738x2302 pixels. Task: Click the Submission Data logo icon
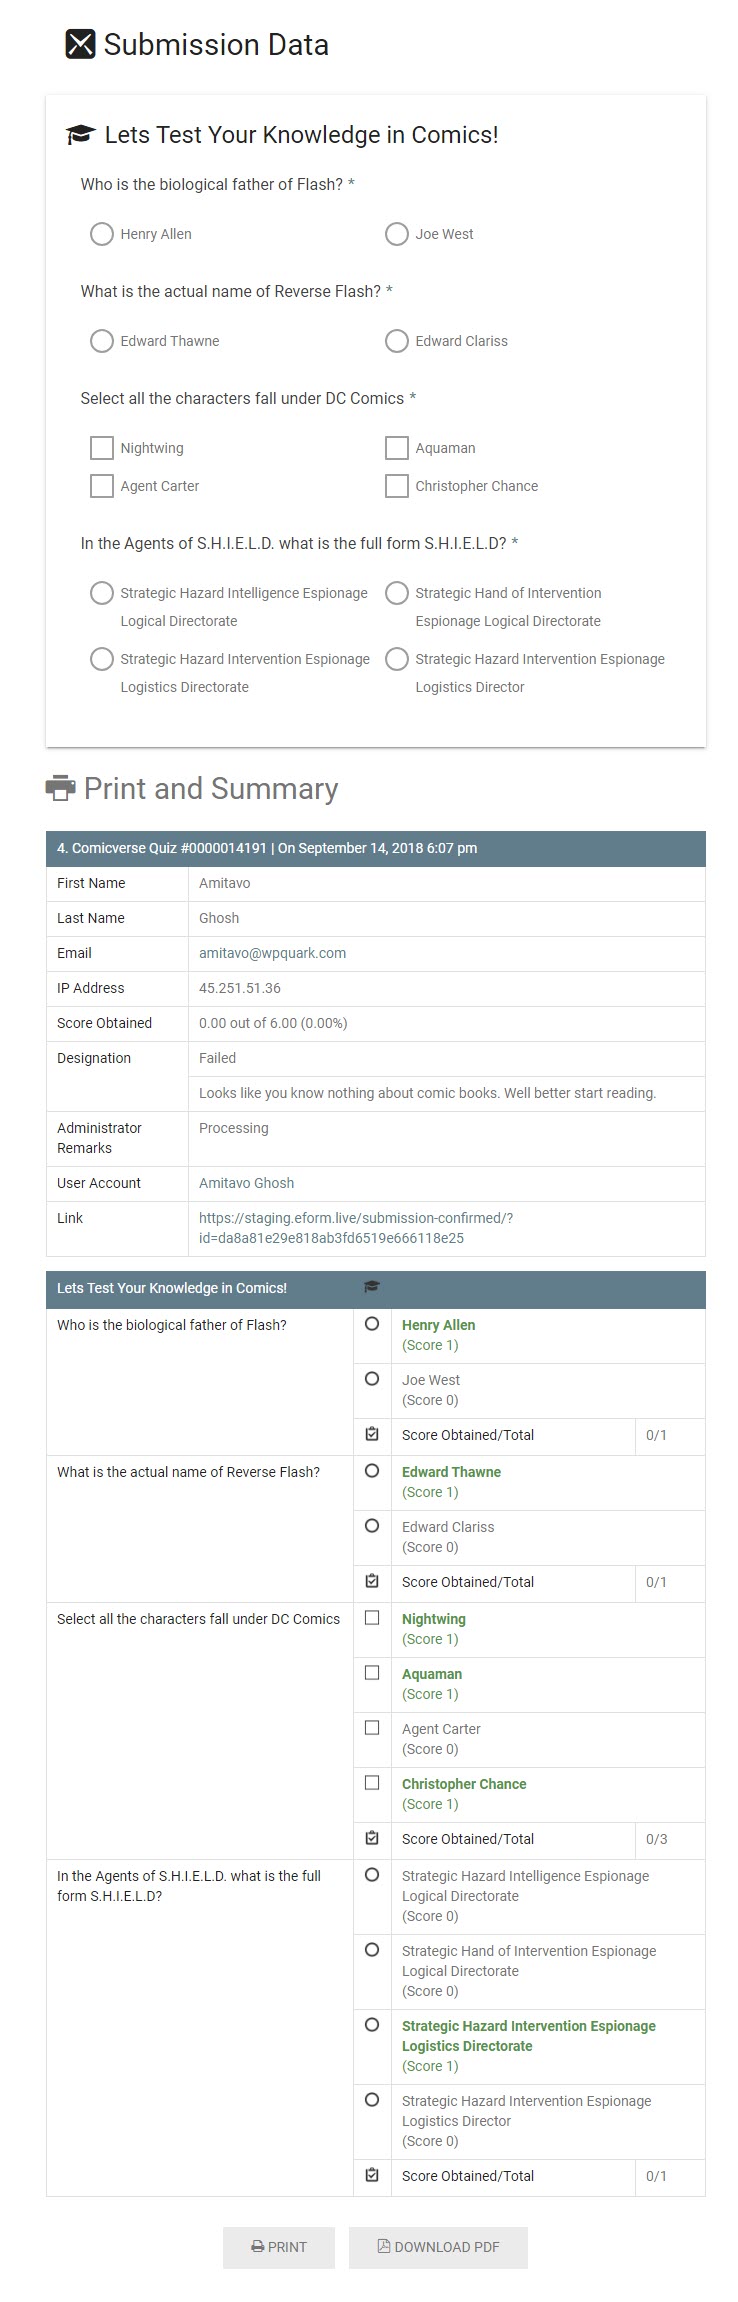point(80,45)
